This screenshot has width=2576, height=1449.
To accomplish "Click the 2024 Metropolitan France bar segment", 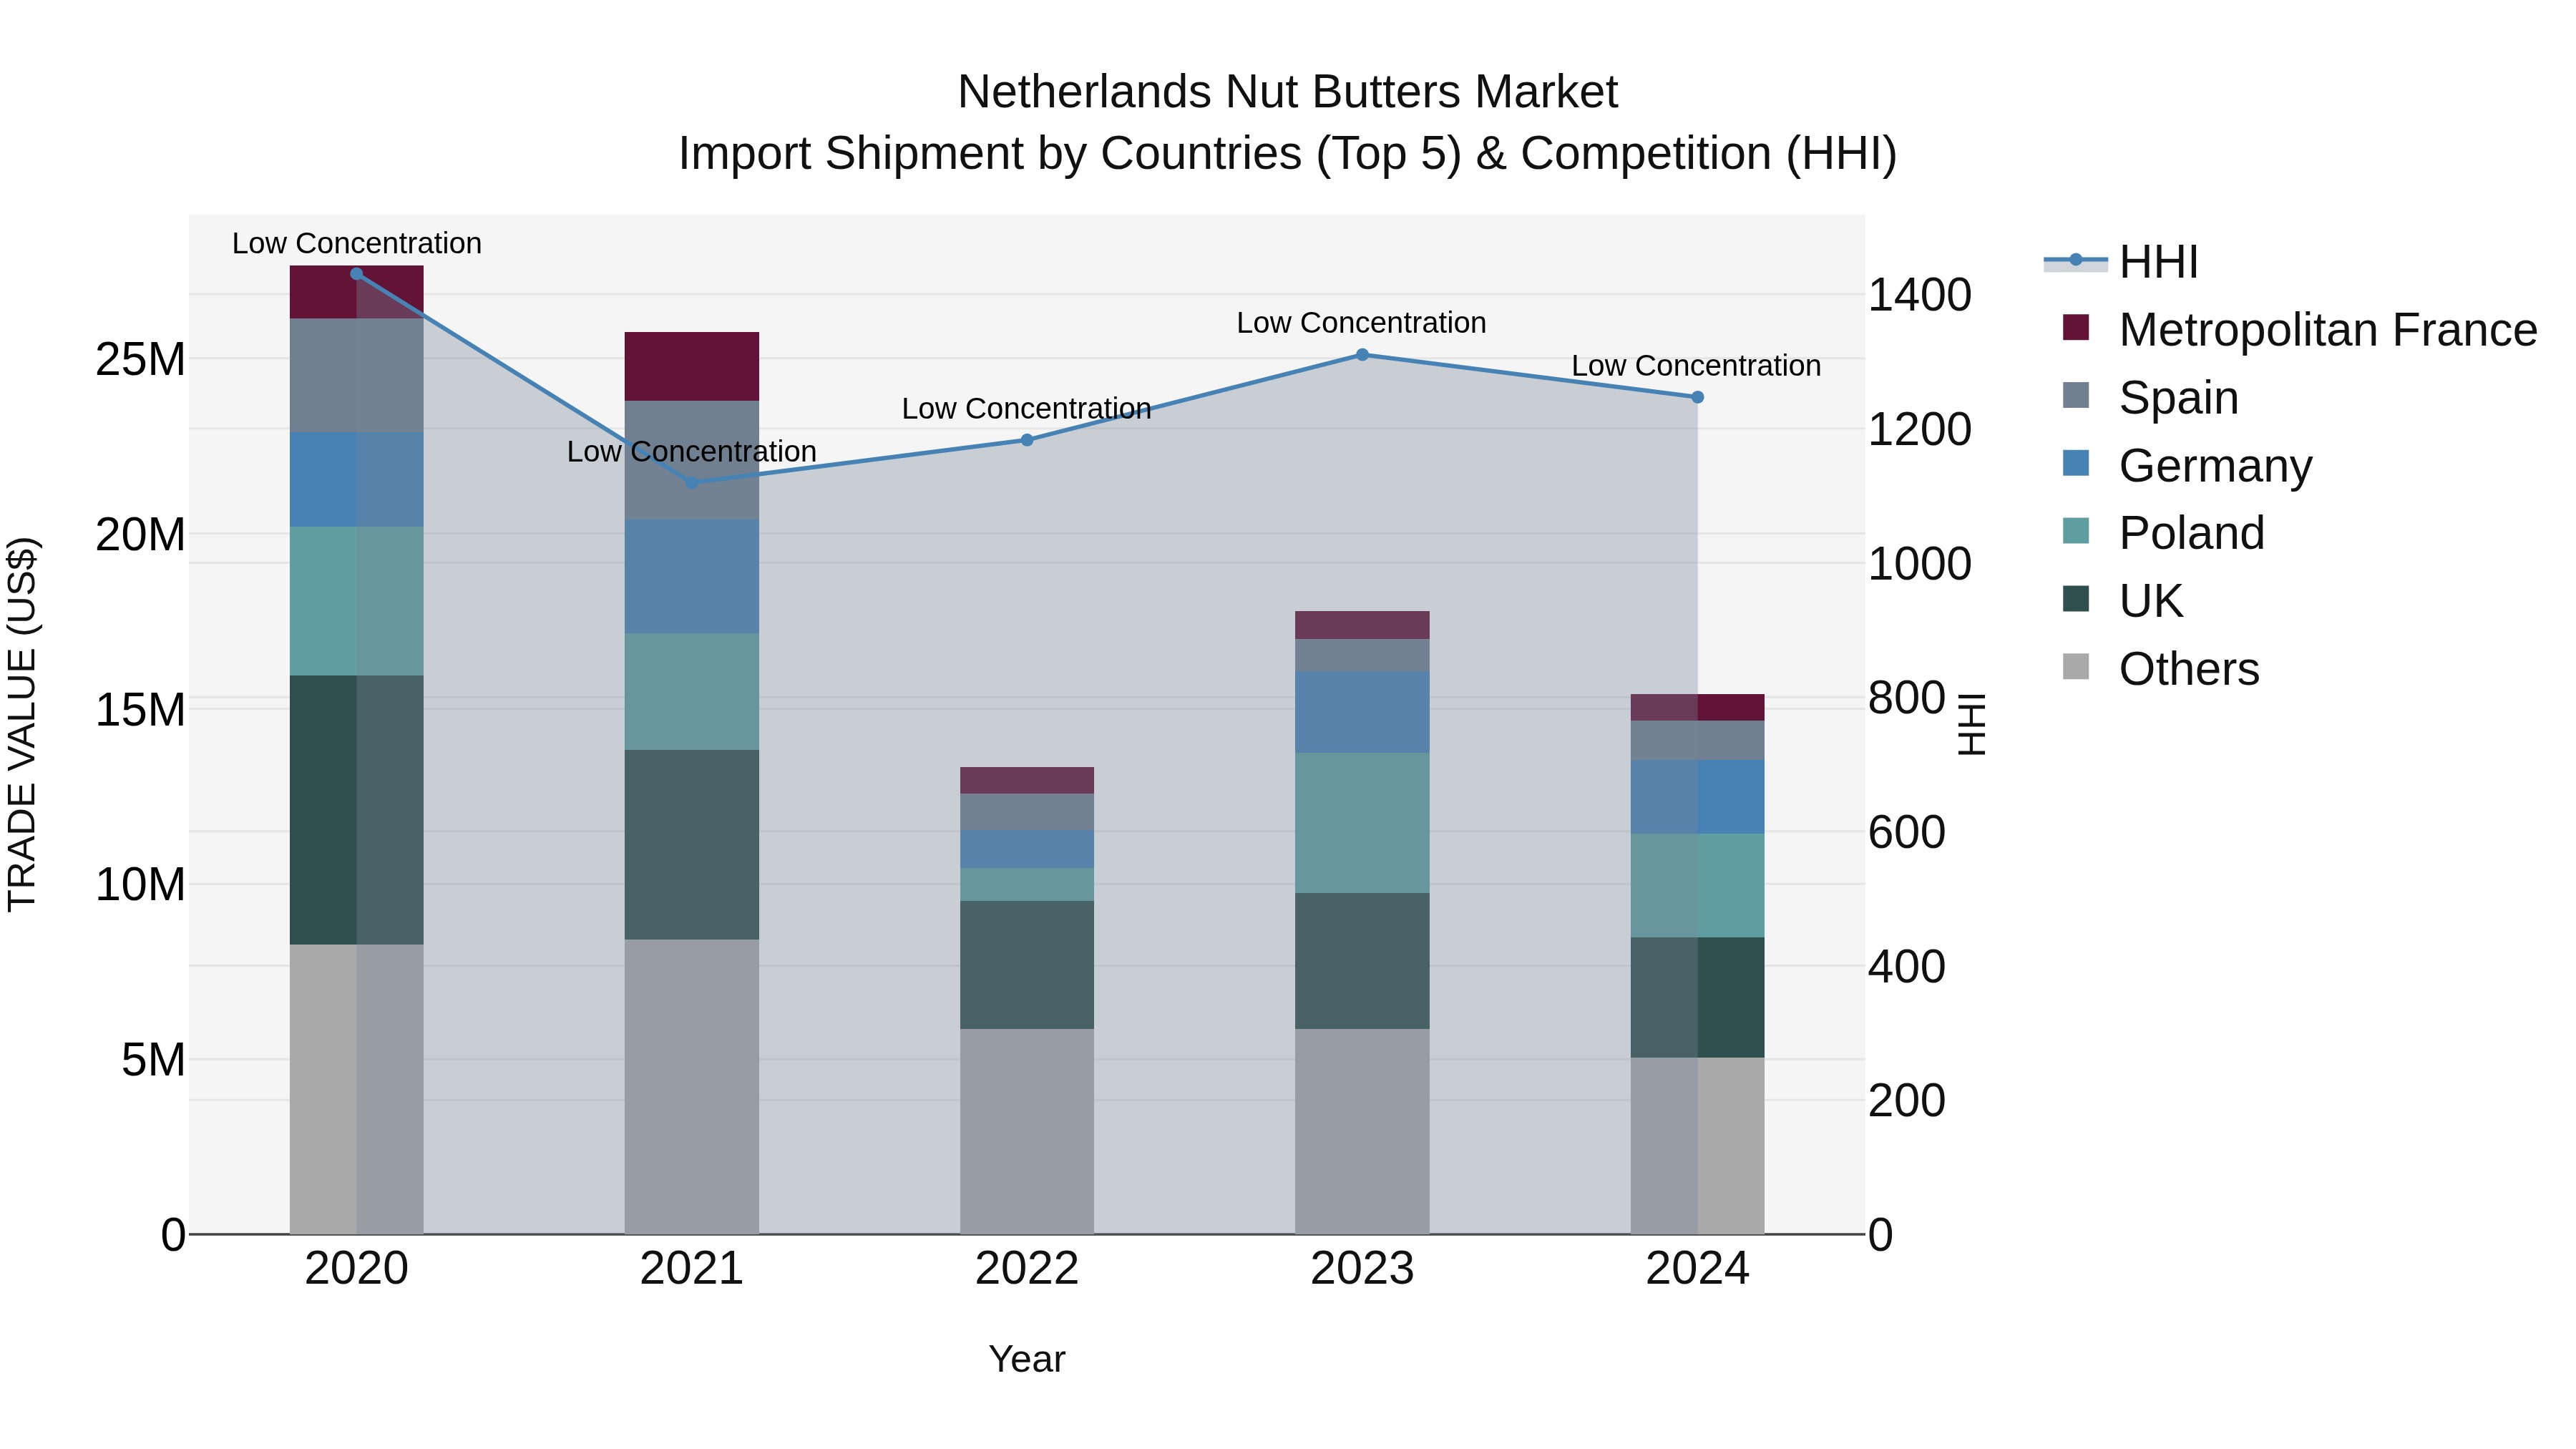I will [1697, 708].
